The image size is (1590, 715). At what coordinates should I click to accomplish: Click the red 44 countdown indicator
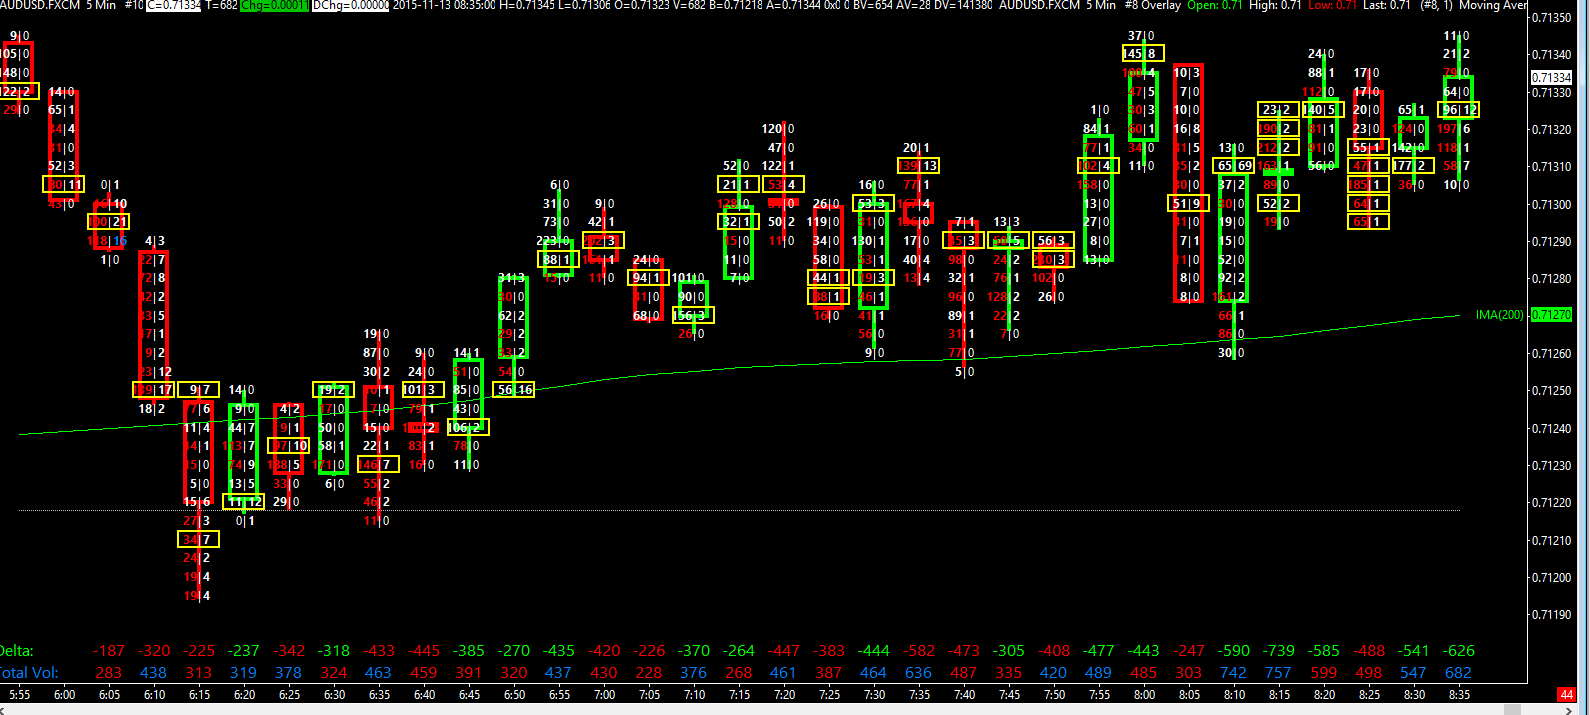[x=1565, y=694]
